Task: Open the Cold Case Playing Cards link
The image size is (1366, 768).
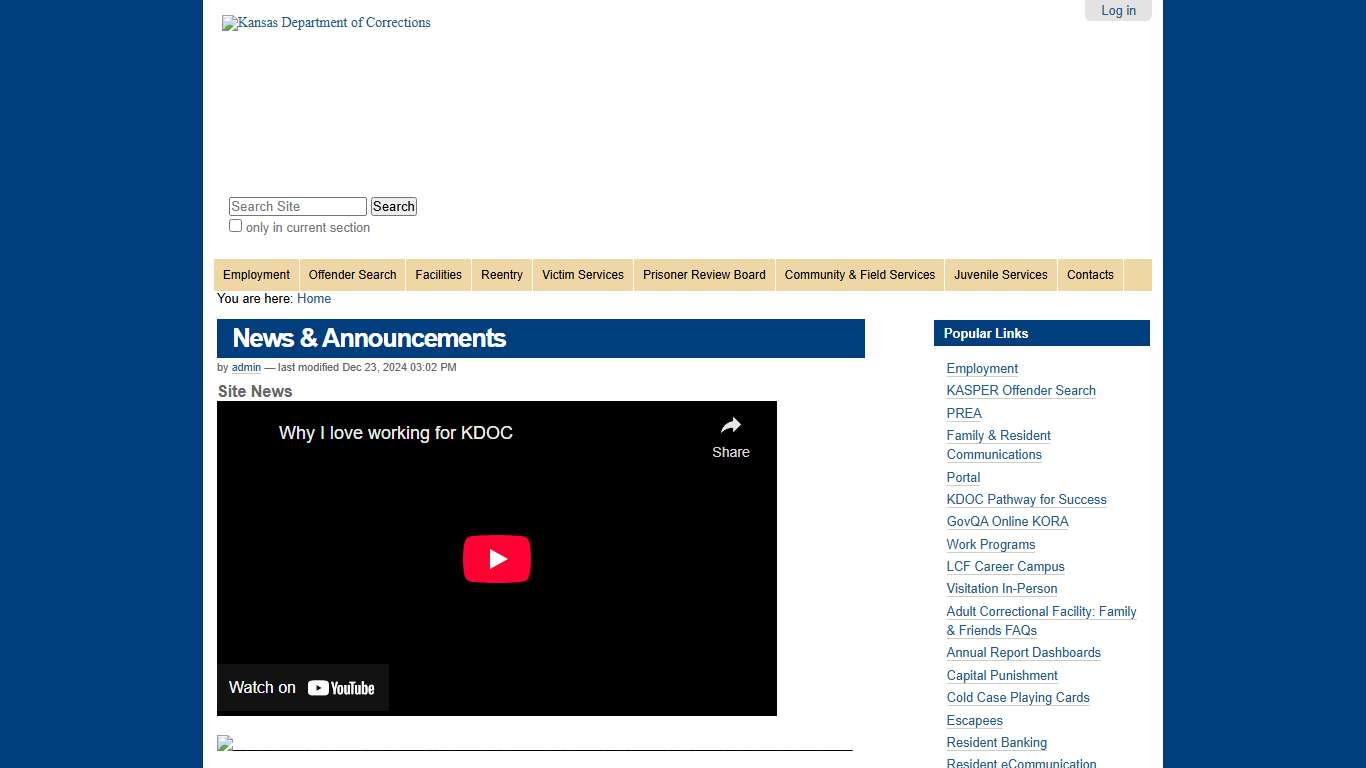Action: (1018, 698)
